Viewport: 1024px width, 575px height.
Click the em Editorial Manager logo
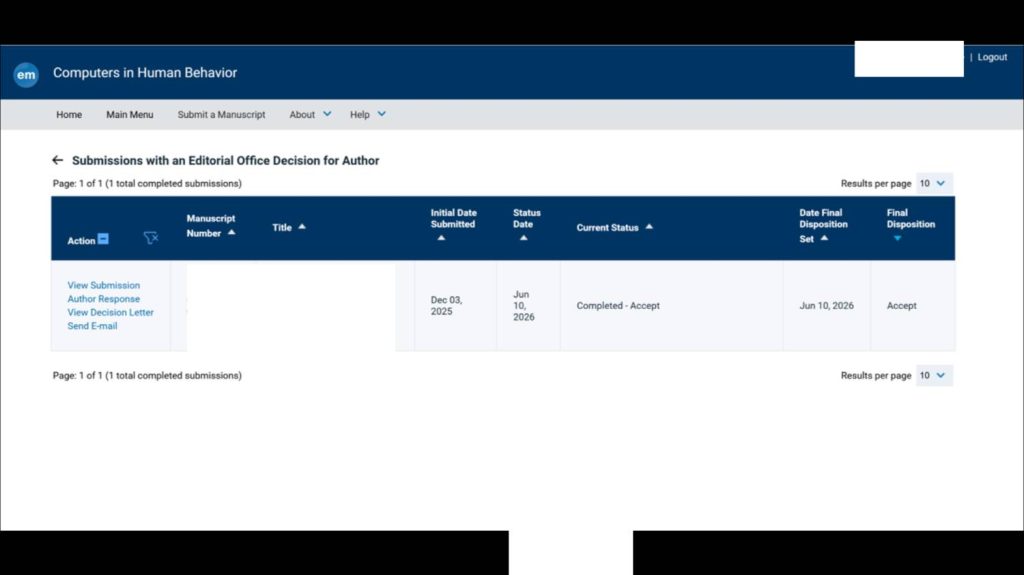point(26,74)
